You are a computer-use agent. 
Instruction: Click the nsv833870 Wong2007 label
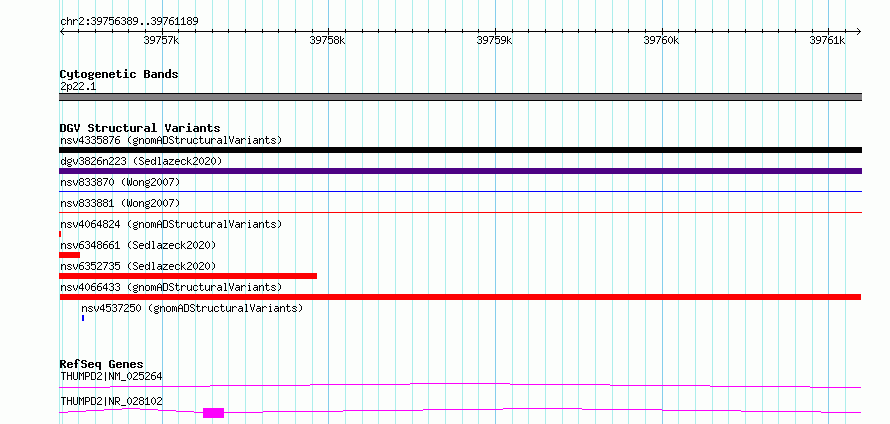click(120, 182)
